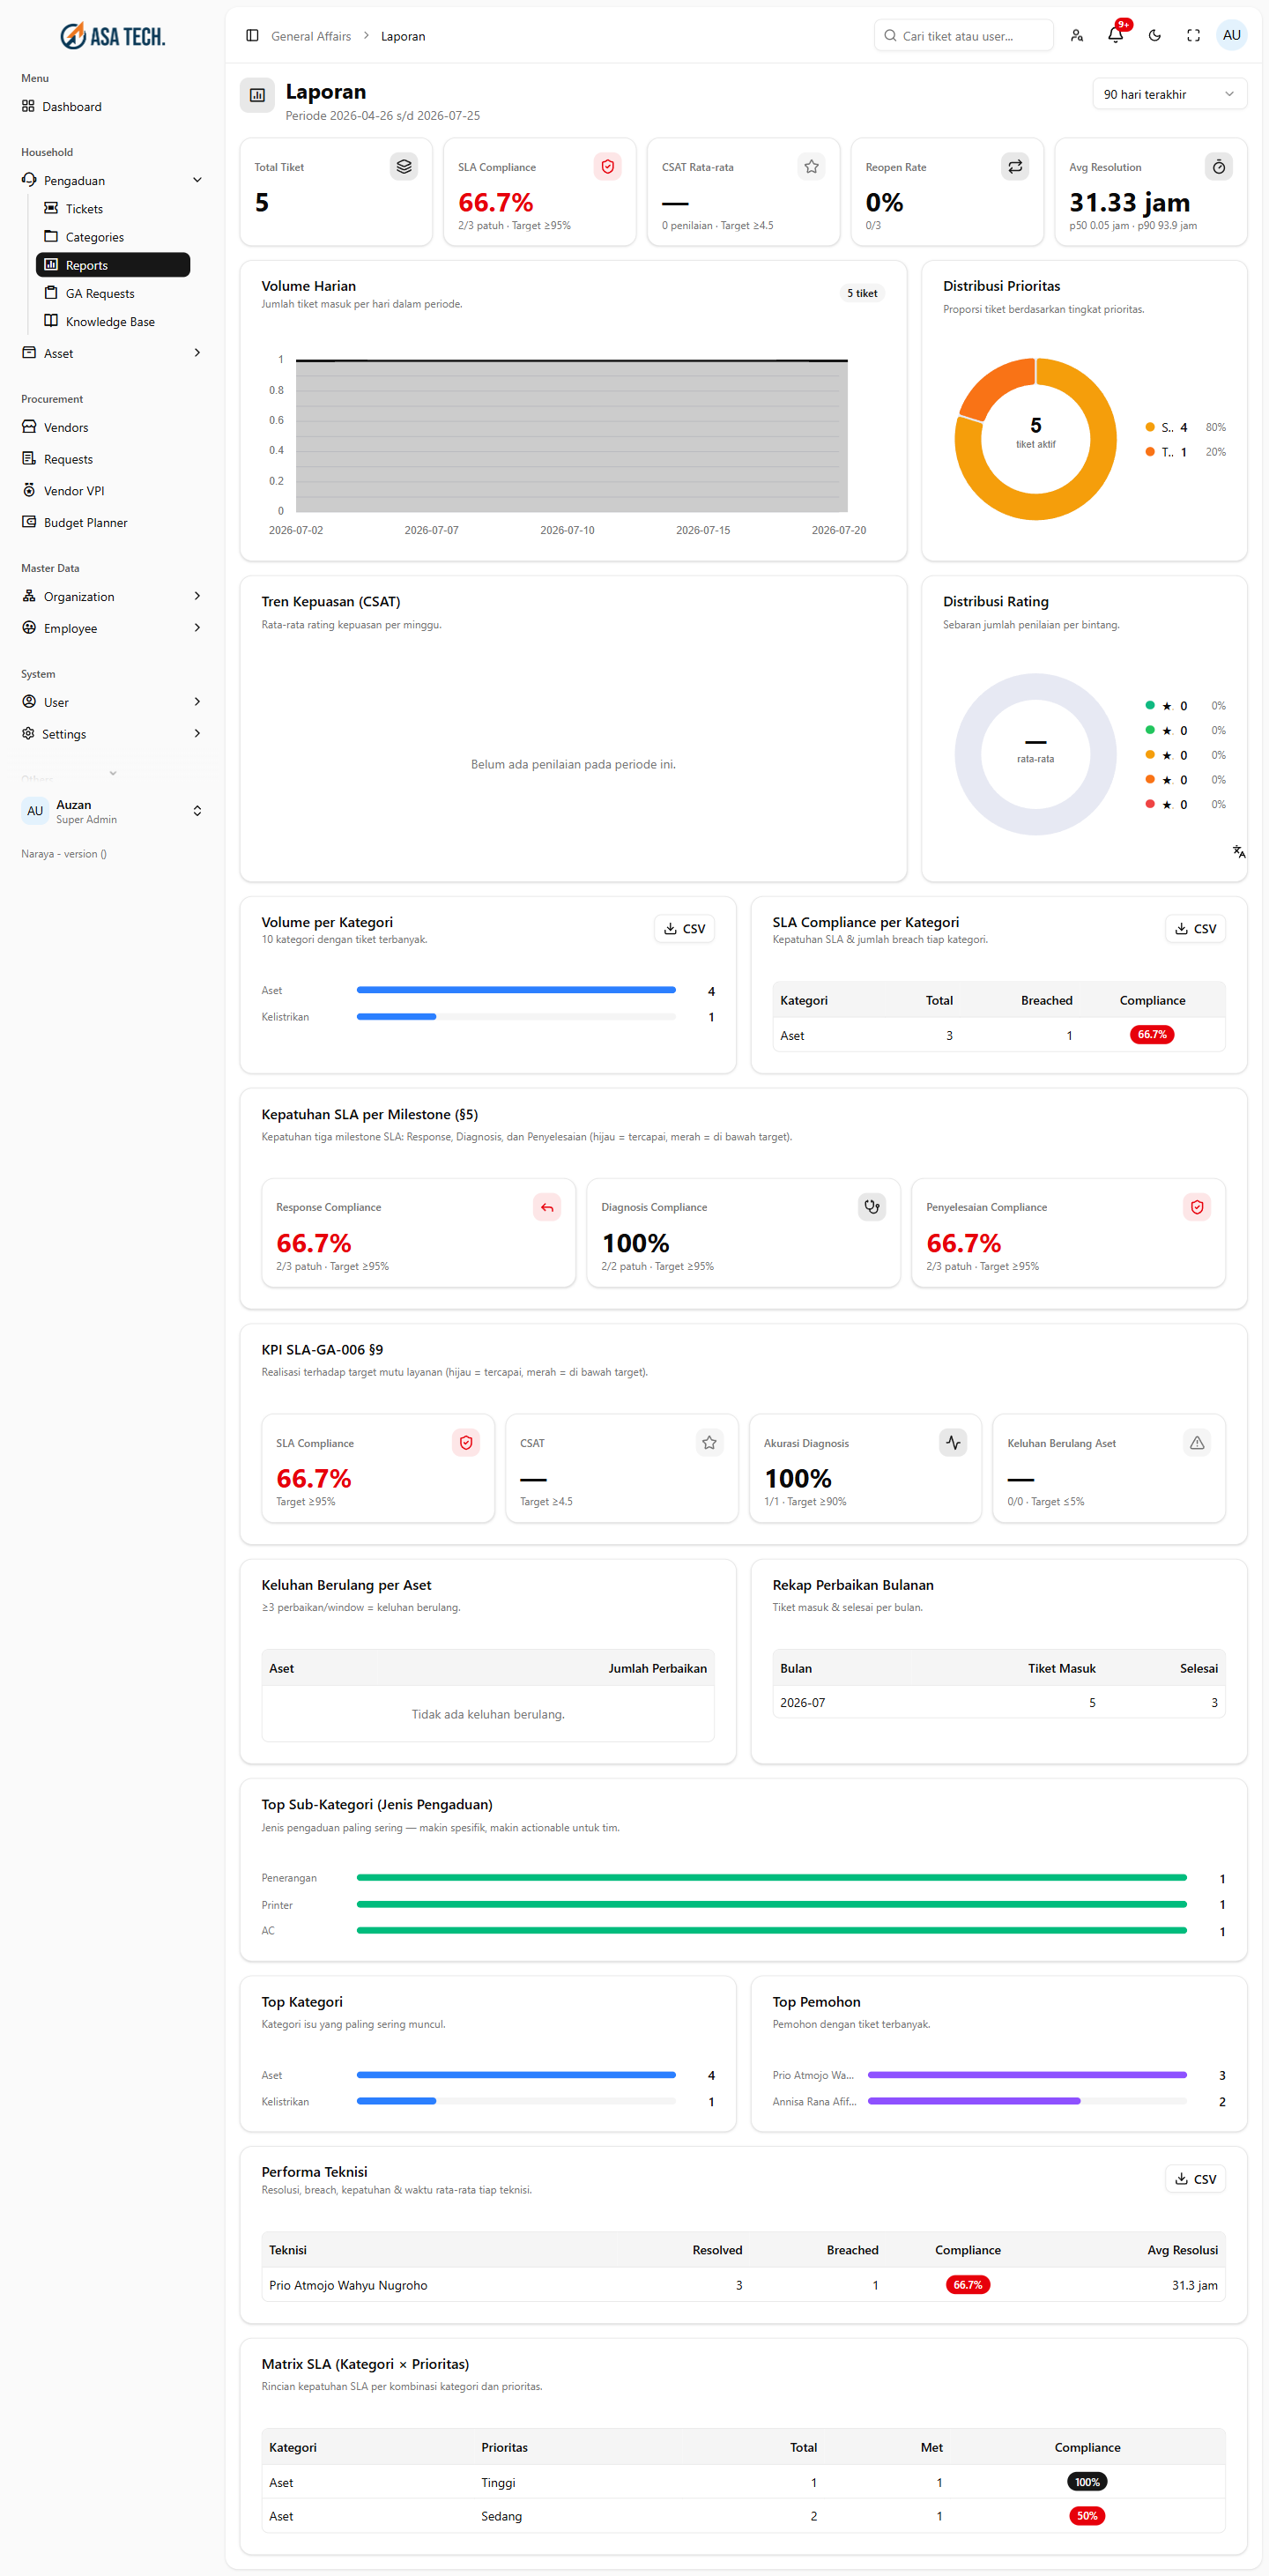The image size is (1269, 2576).
Task: Toggle dark mode moon icon
Action: coord(1154,35)
